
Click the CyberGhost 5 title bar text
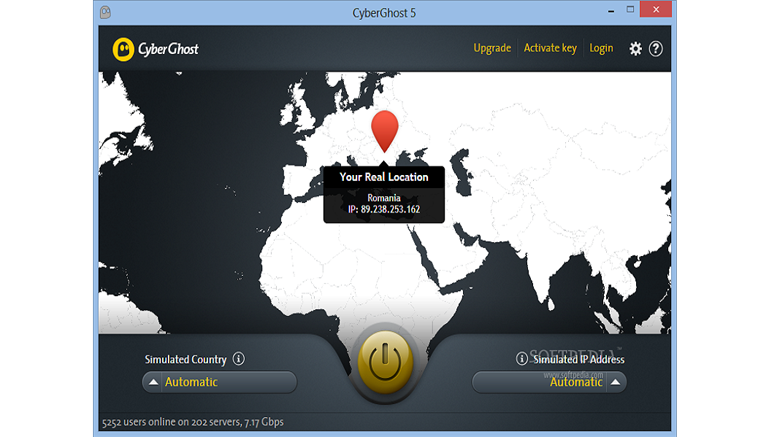click(384, 13)
